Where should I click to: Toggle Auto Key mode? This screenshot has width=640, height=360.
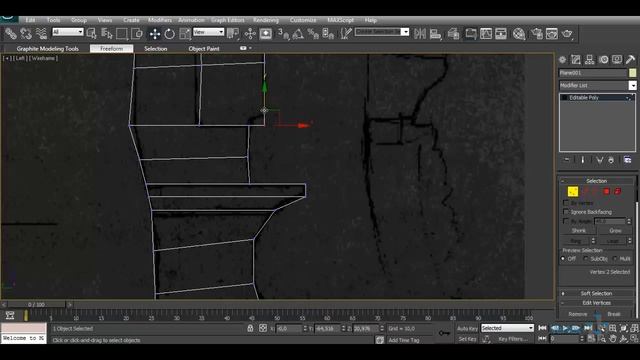tap(467, 329)
